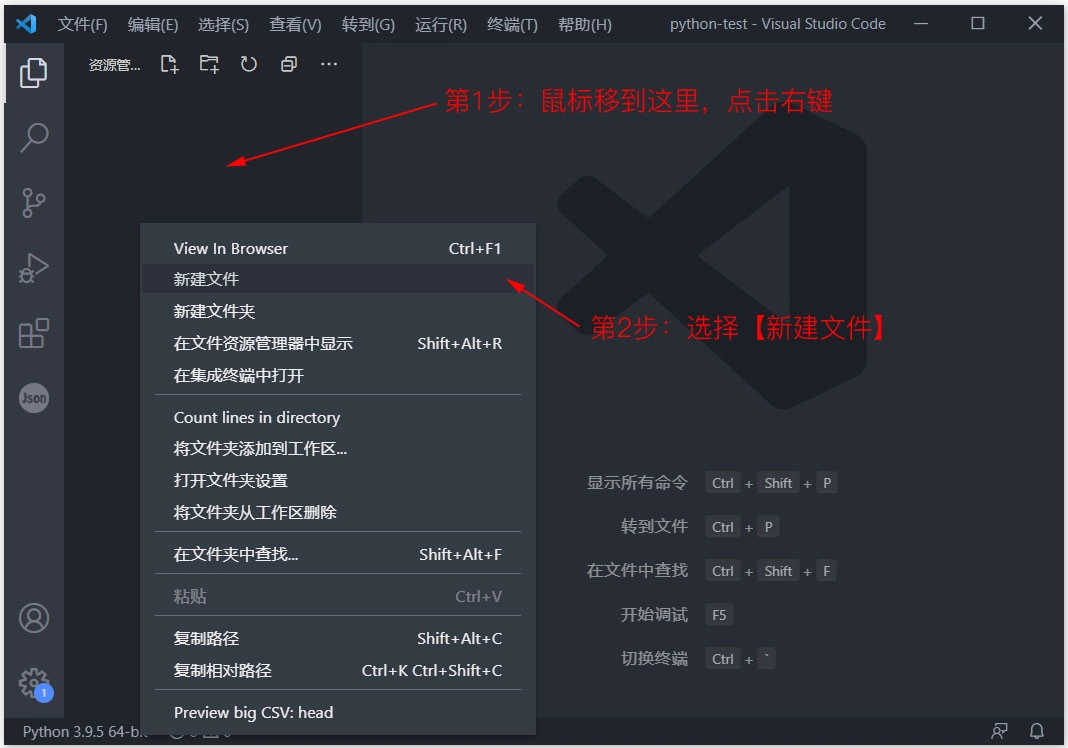This screenshot has height=748, width=1068.
Task: Open the Search panel in the activity bar
Action: (34, 137)
